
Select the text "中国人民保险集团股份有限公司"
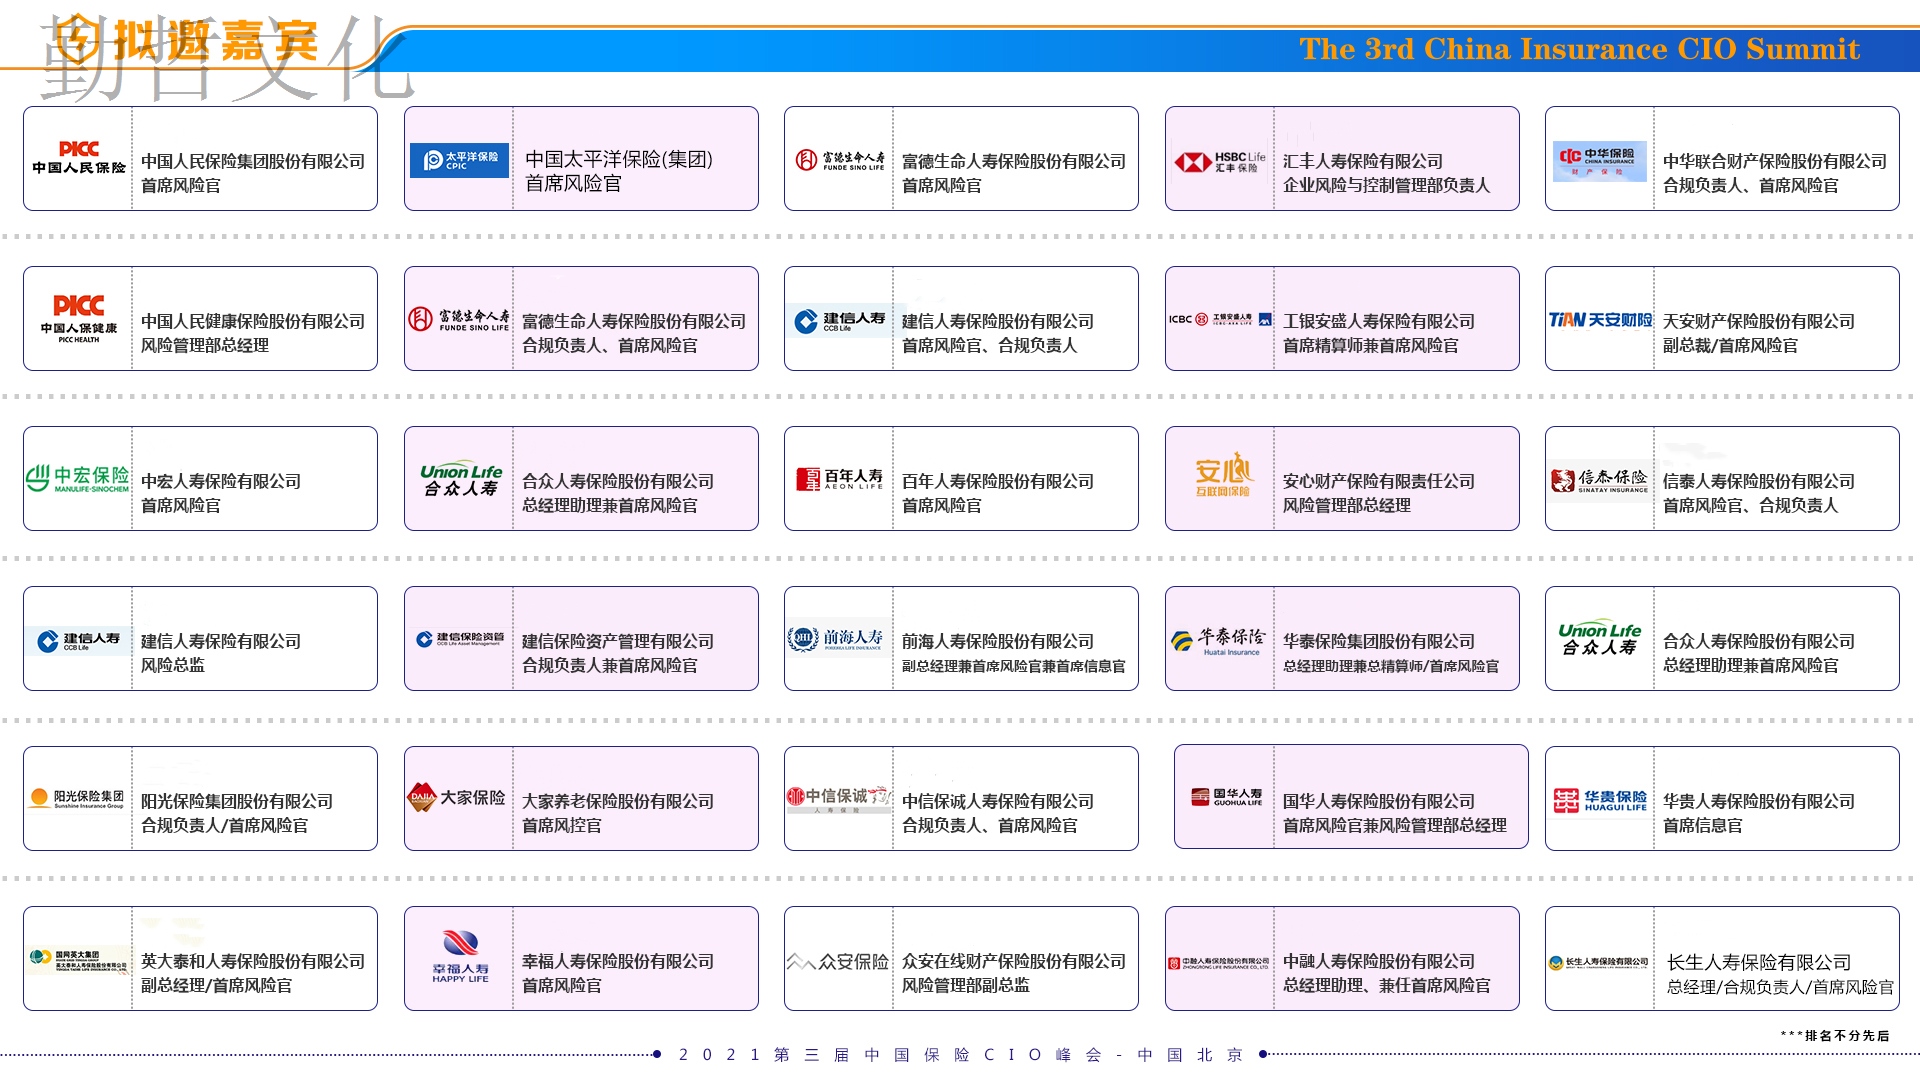(253, 161)
